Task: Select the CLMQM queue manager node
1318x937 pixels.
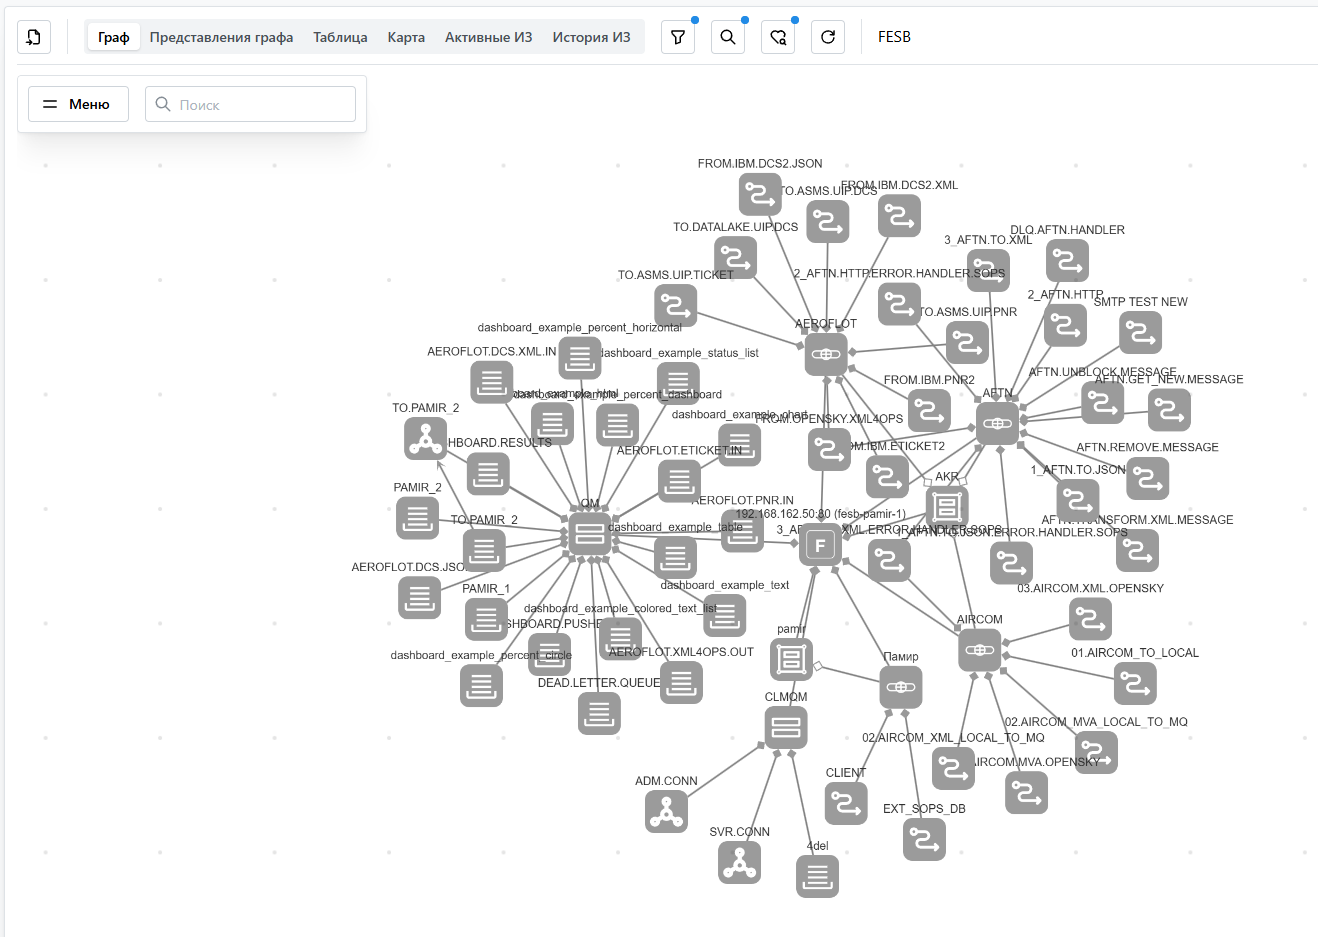Action: pyautogui.click(x=786, y=728)
